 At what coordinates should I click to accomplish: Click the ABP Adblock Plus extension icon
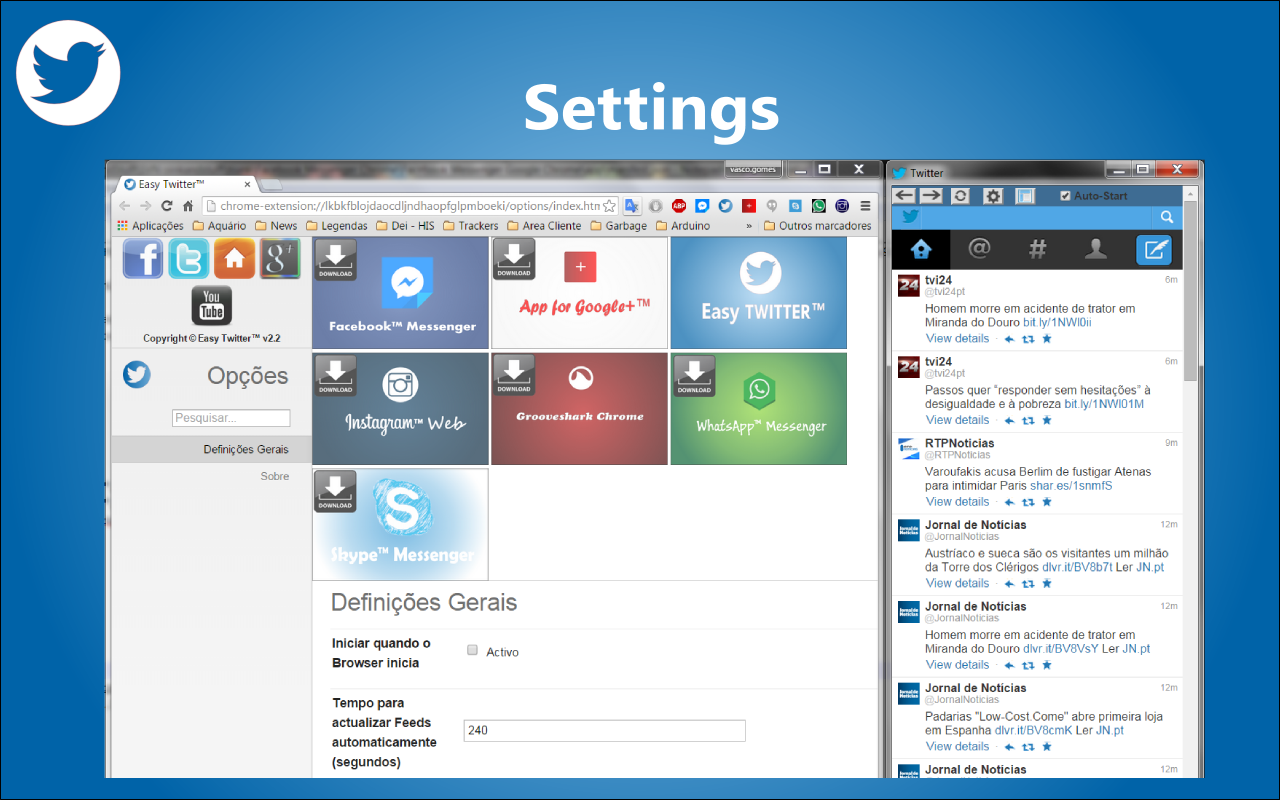pyautogui.click(x=679, y=206)
